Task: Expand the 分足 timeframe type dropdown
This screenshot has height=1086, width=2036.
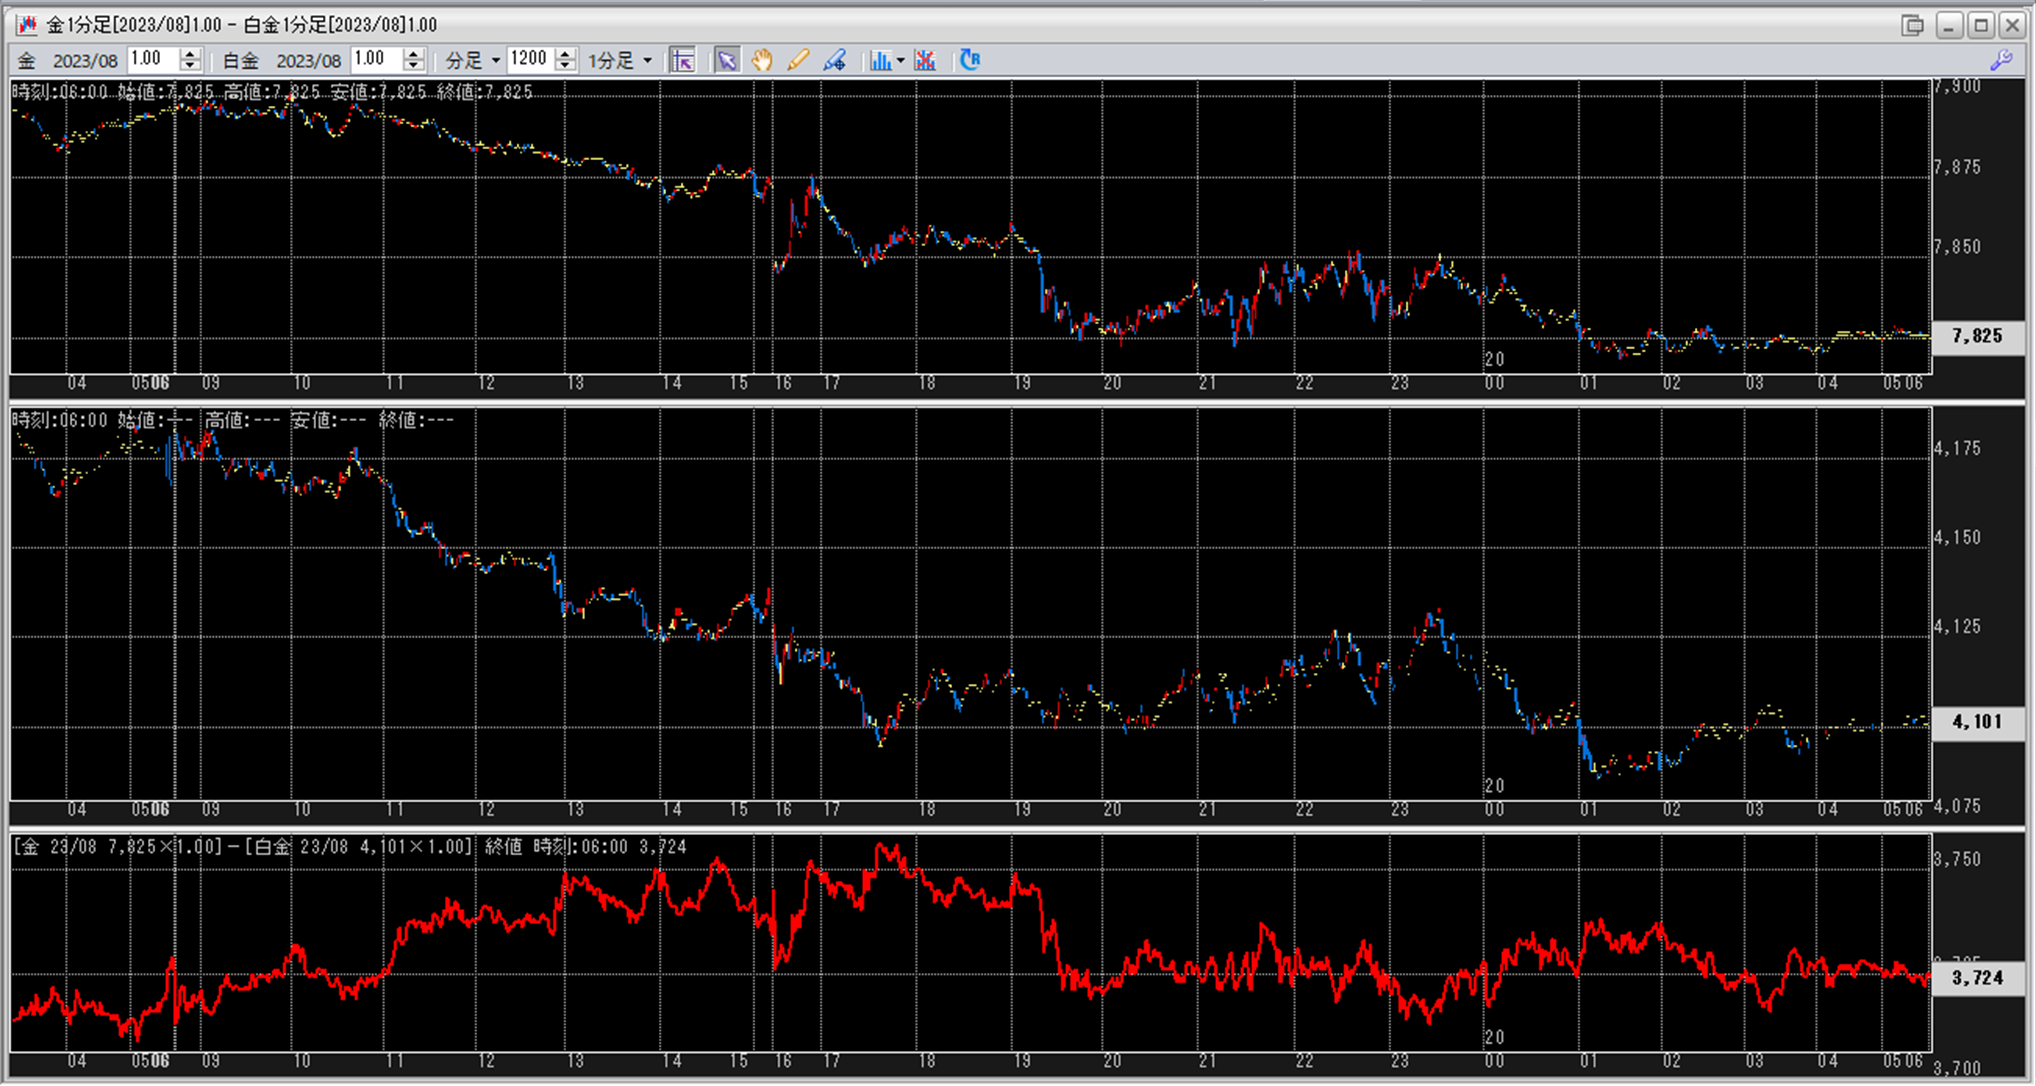Action: click(495, 60)
